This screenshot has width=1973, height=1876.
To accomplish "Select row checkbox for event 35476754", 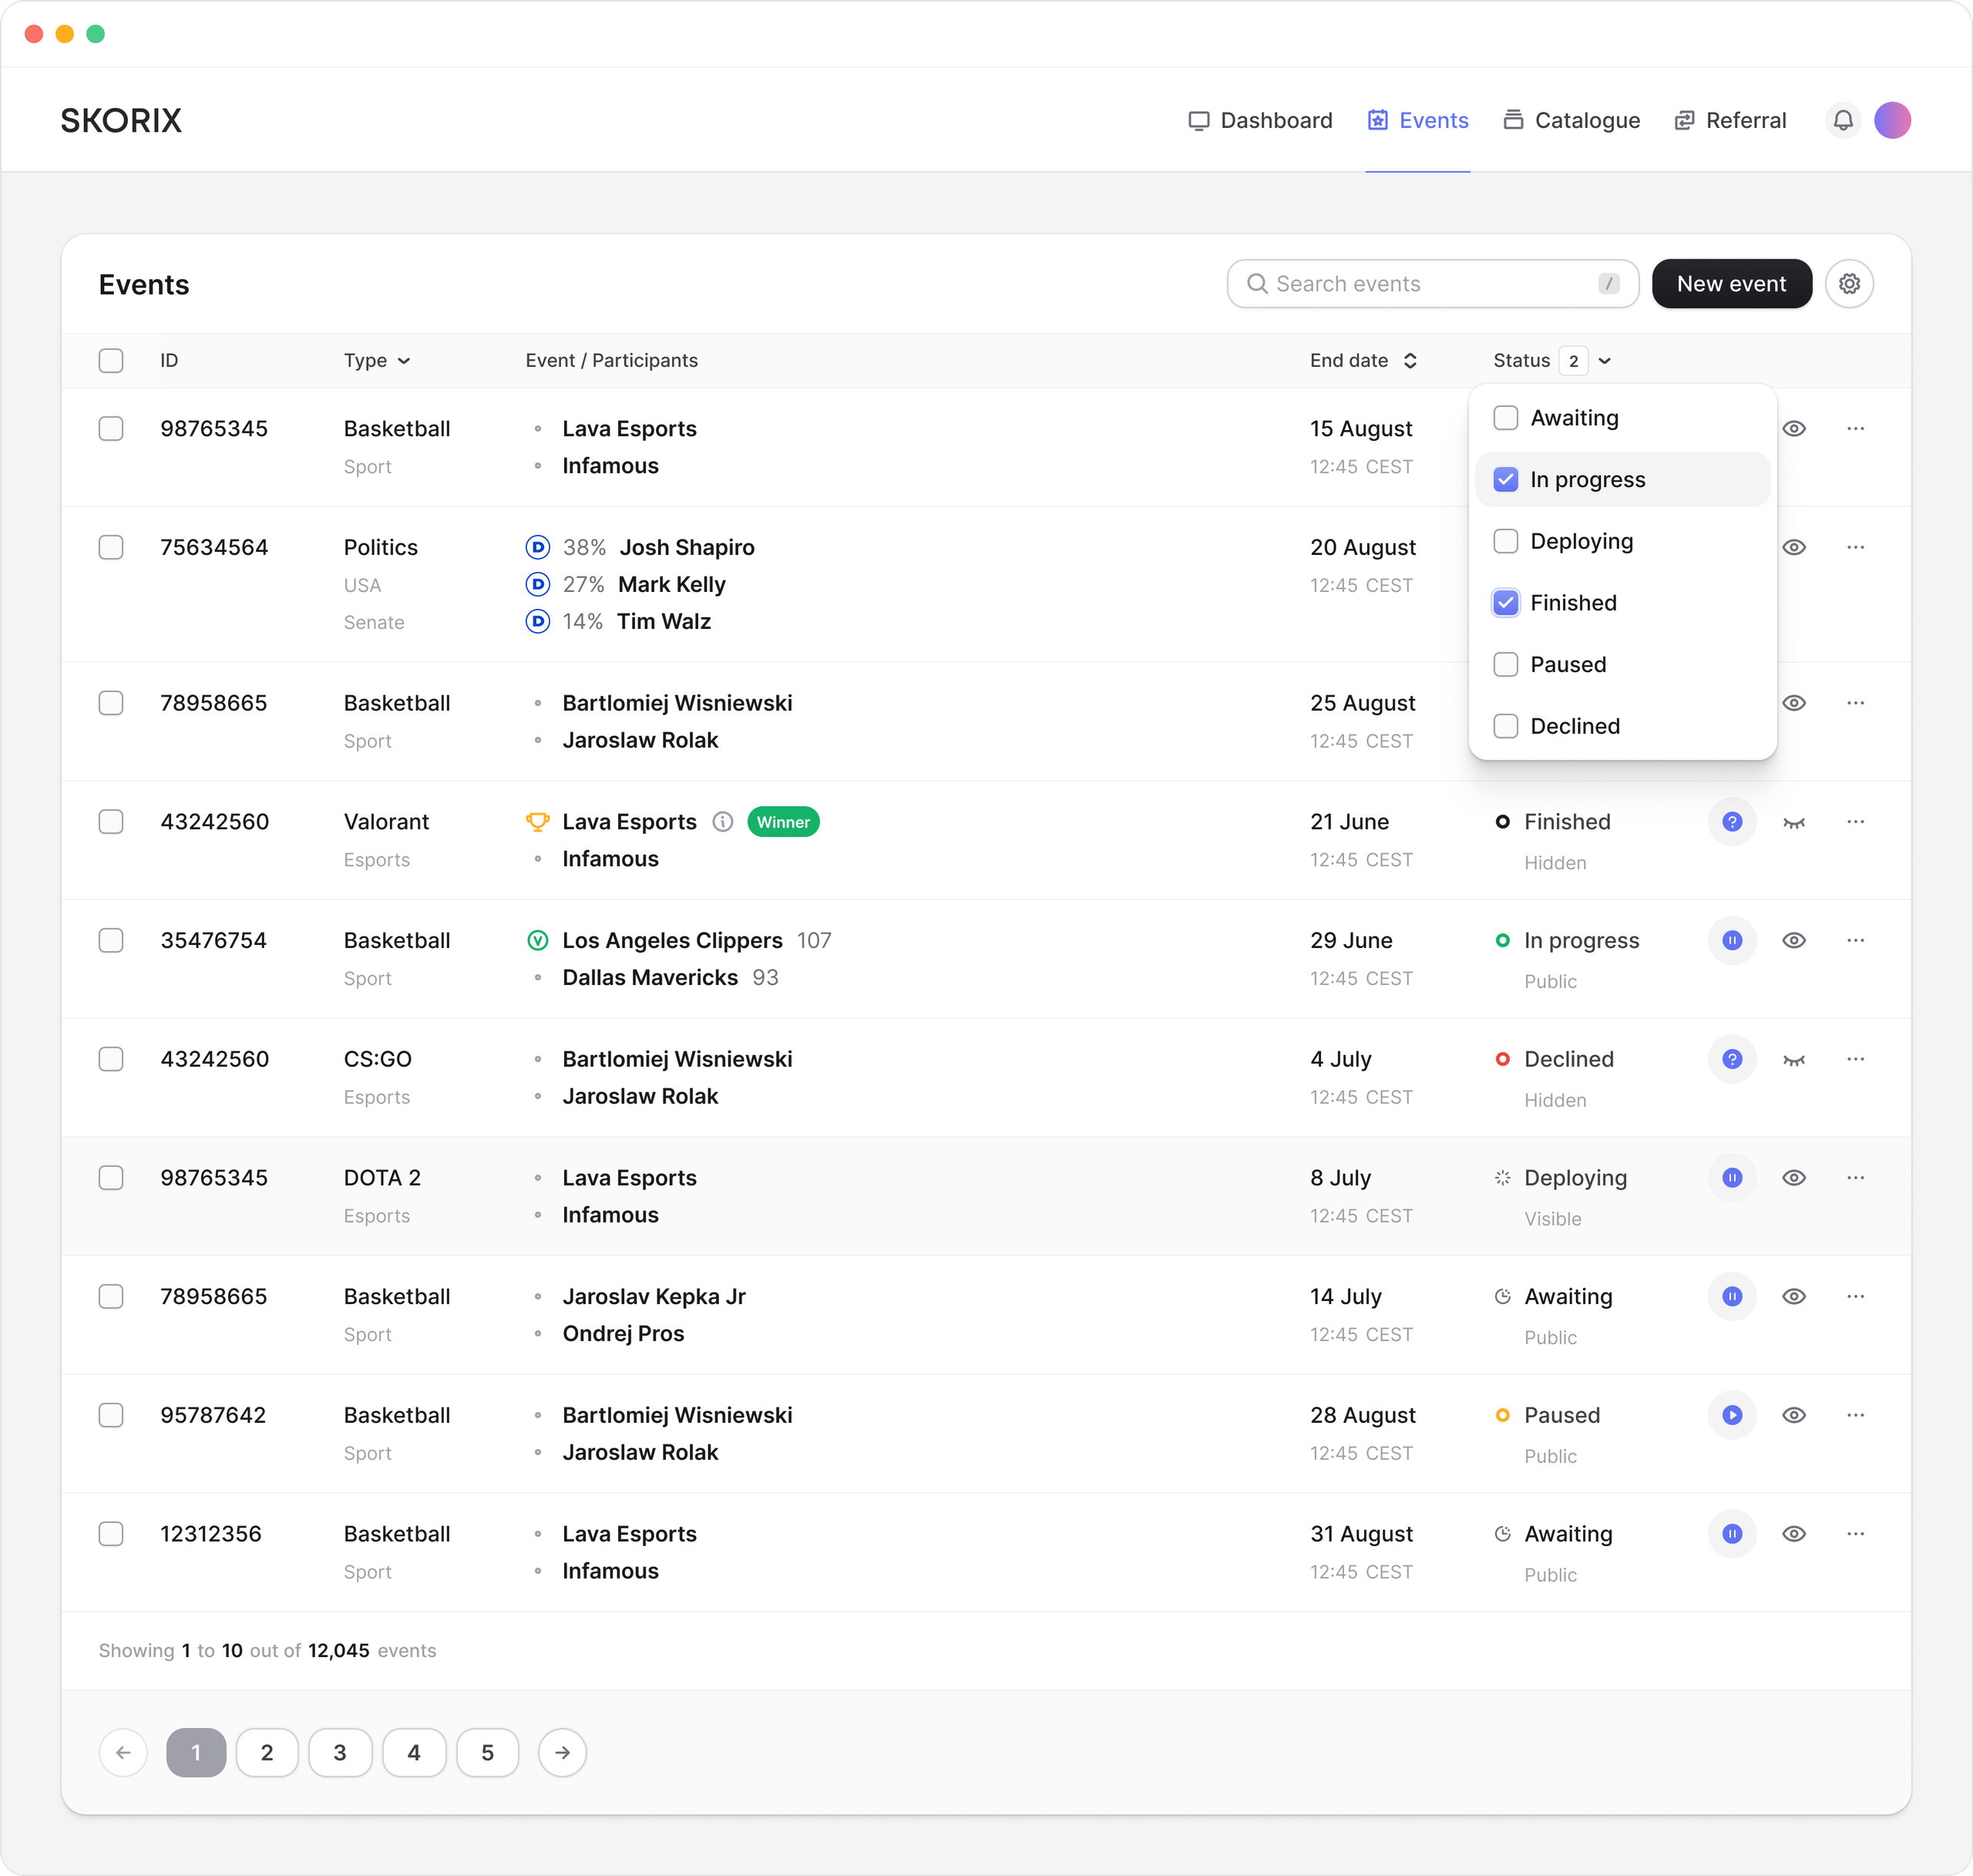I will [x=111, y=940].
